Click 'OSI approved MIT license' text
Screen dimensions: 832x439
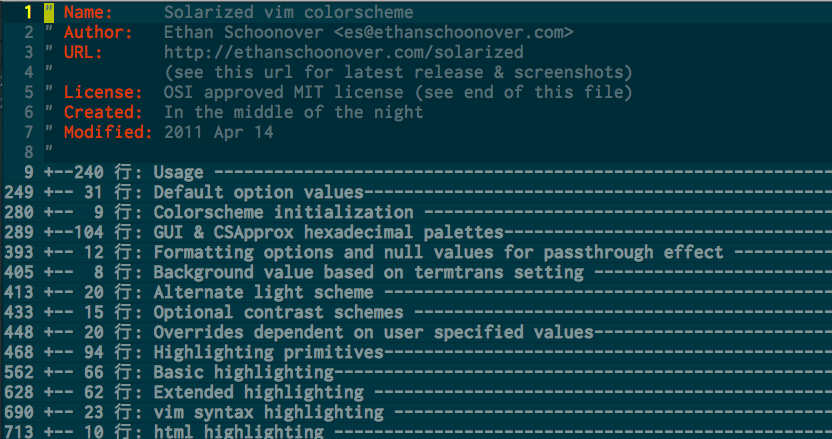283,92
